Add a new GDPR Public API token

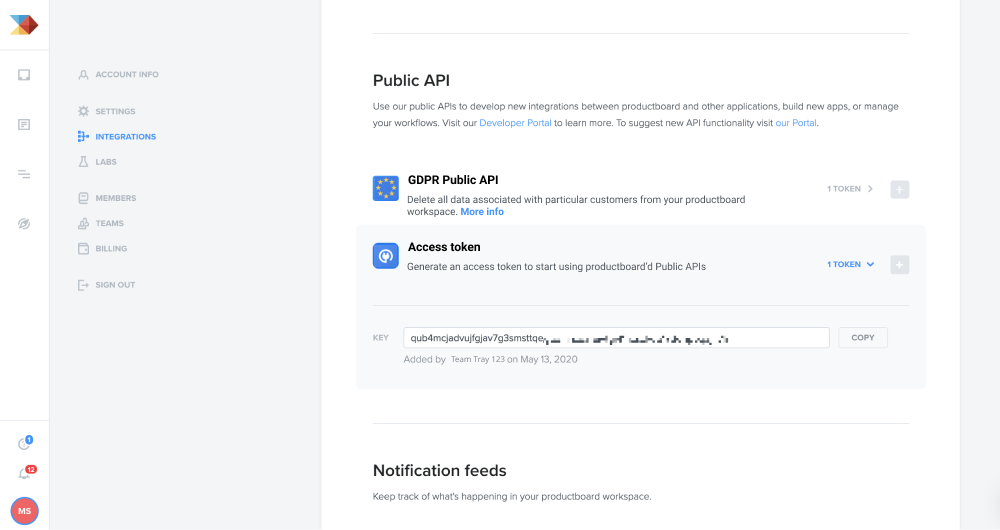(899, 189)
